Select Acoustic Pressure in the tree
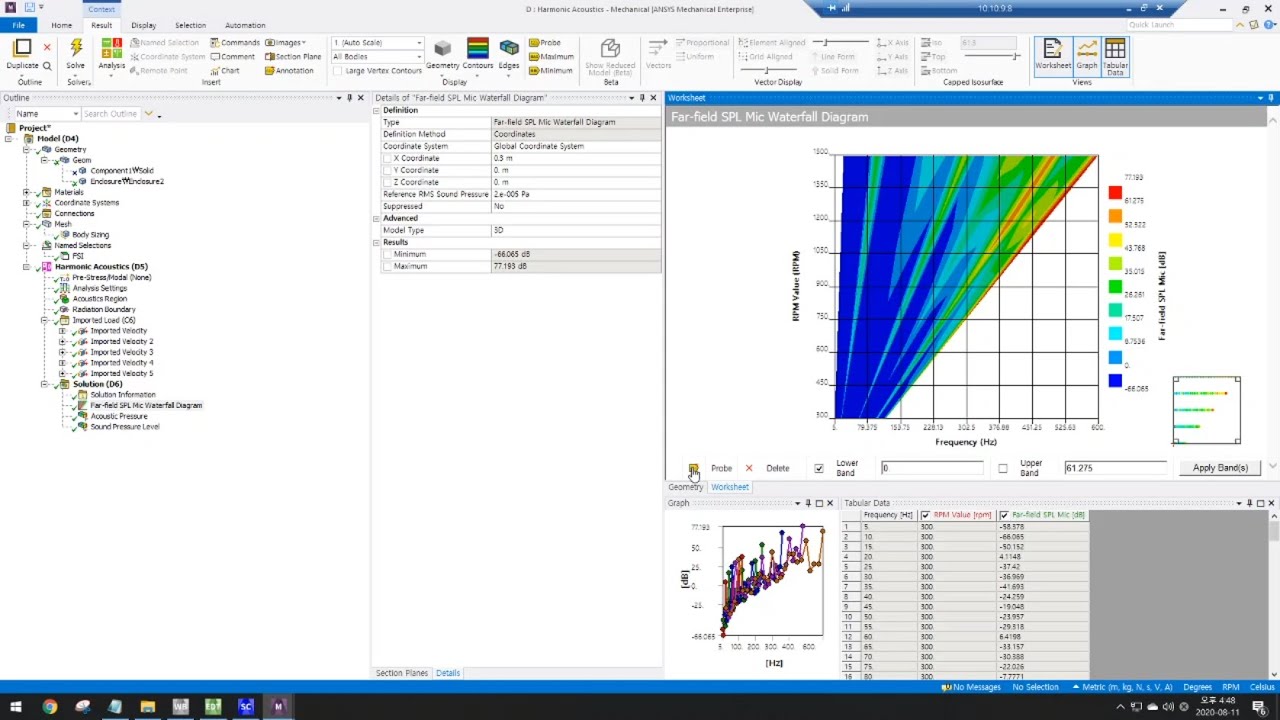Viewport: 1280px width, 720px height. coord(119,416)
